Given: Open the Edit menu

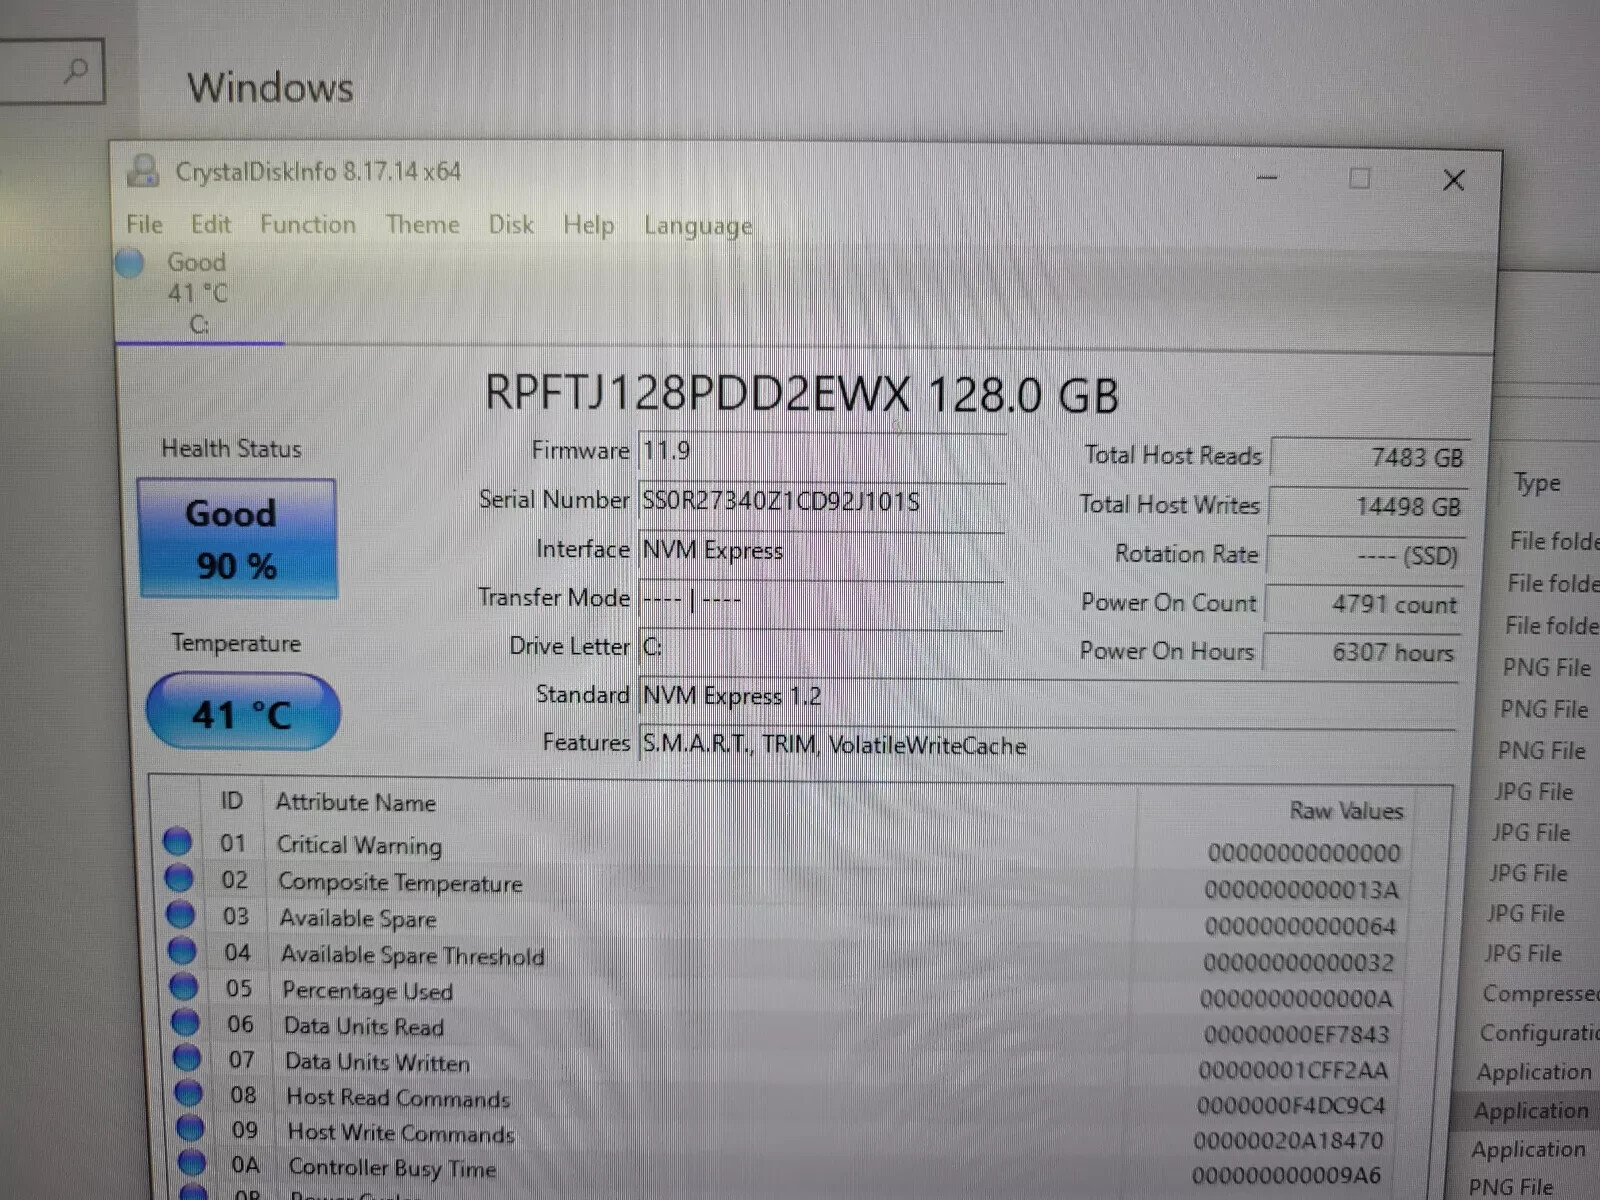Looking at the screenshot, I should click(x=211, y=224).
